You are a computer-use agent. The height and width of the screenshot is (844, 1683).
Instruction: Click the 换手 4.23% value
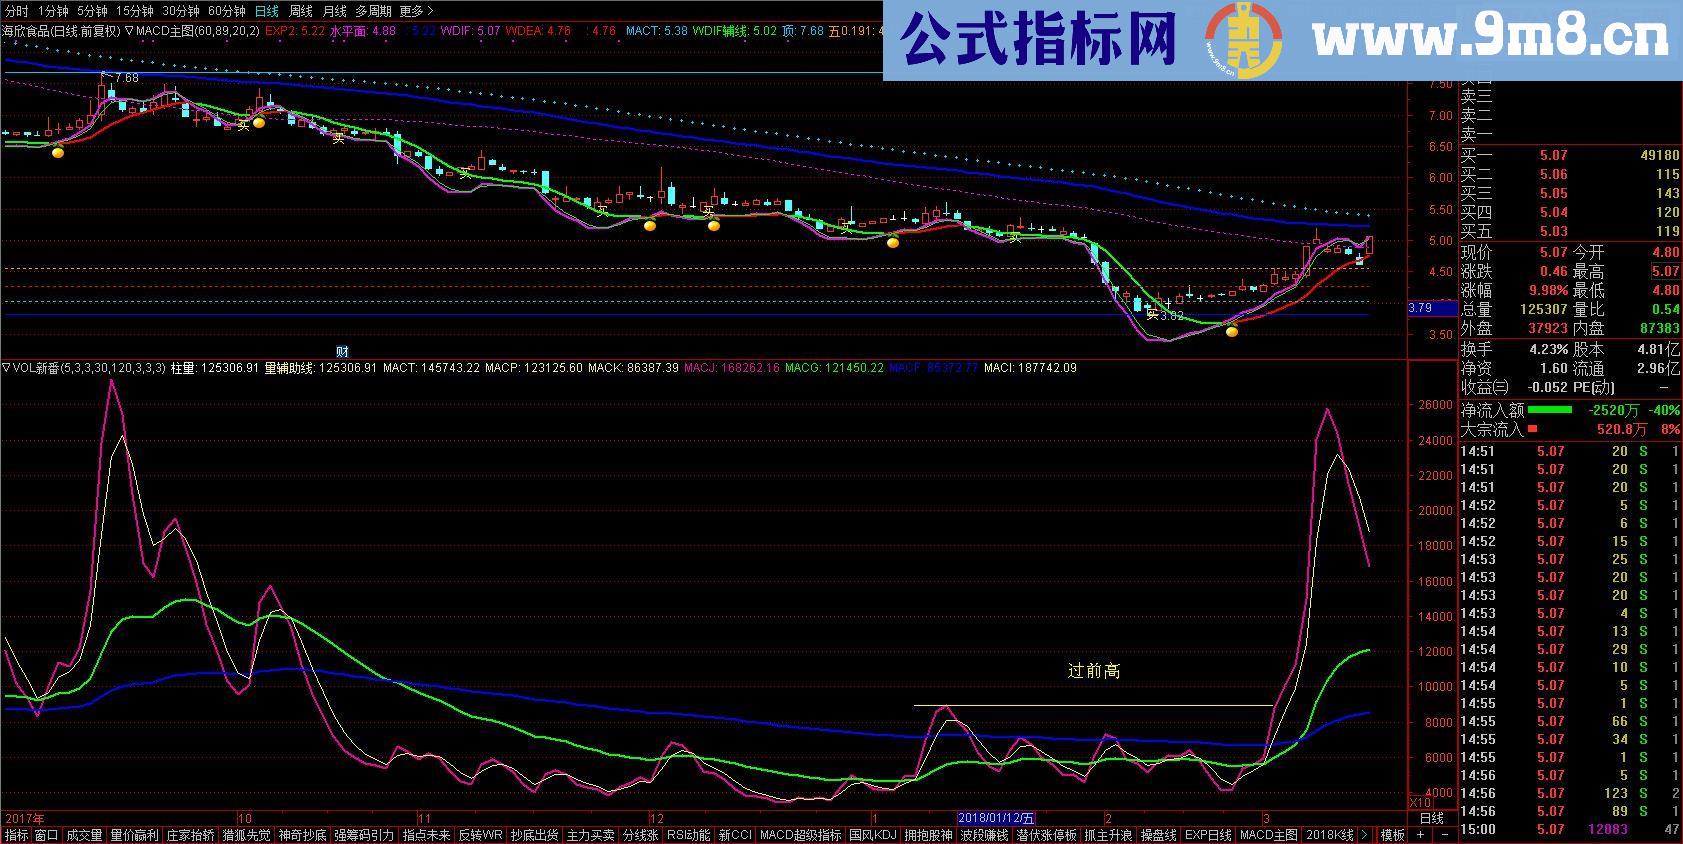[x=1548, y=350]
